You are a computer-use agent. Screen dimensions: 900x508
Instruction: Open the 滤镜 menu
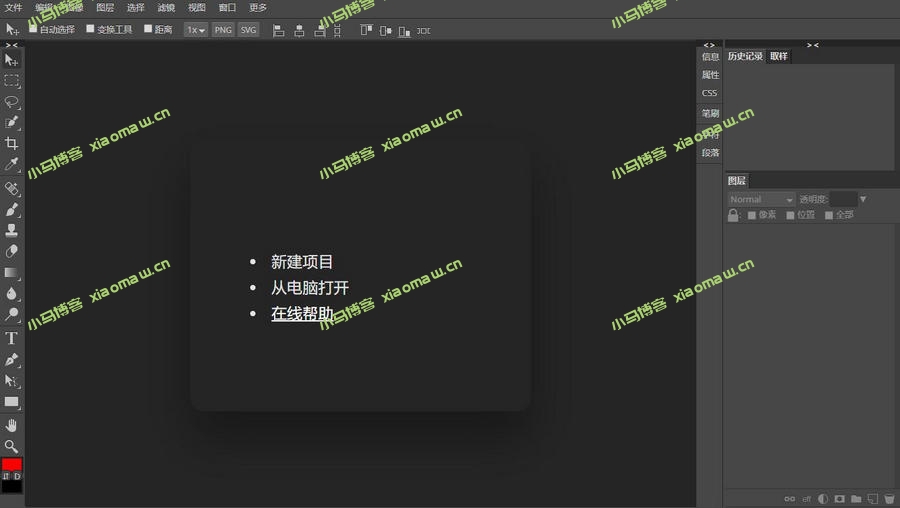(166, 8)
